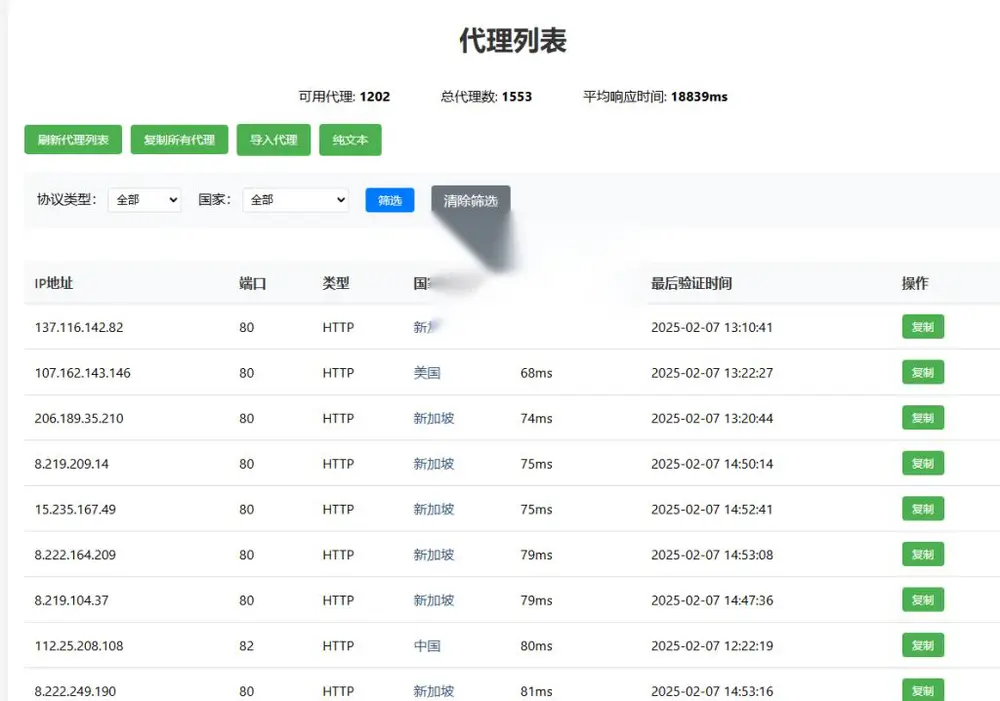Click timestamp 2025-02-07 13:10:41
Image resolution: width=1000 pixels, height=701 pixels.
(x=712, y=327)
